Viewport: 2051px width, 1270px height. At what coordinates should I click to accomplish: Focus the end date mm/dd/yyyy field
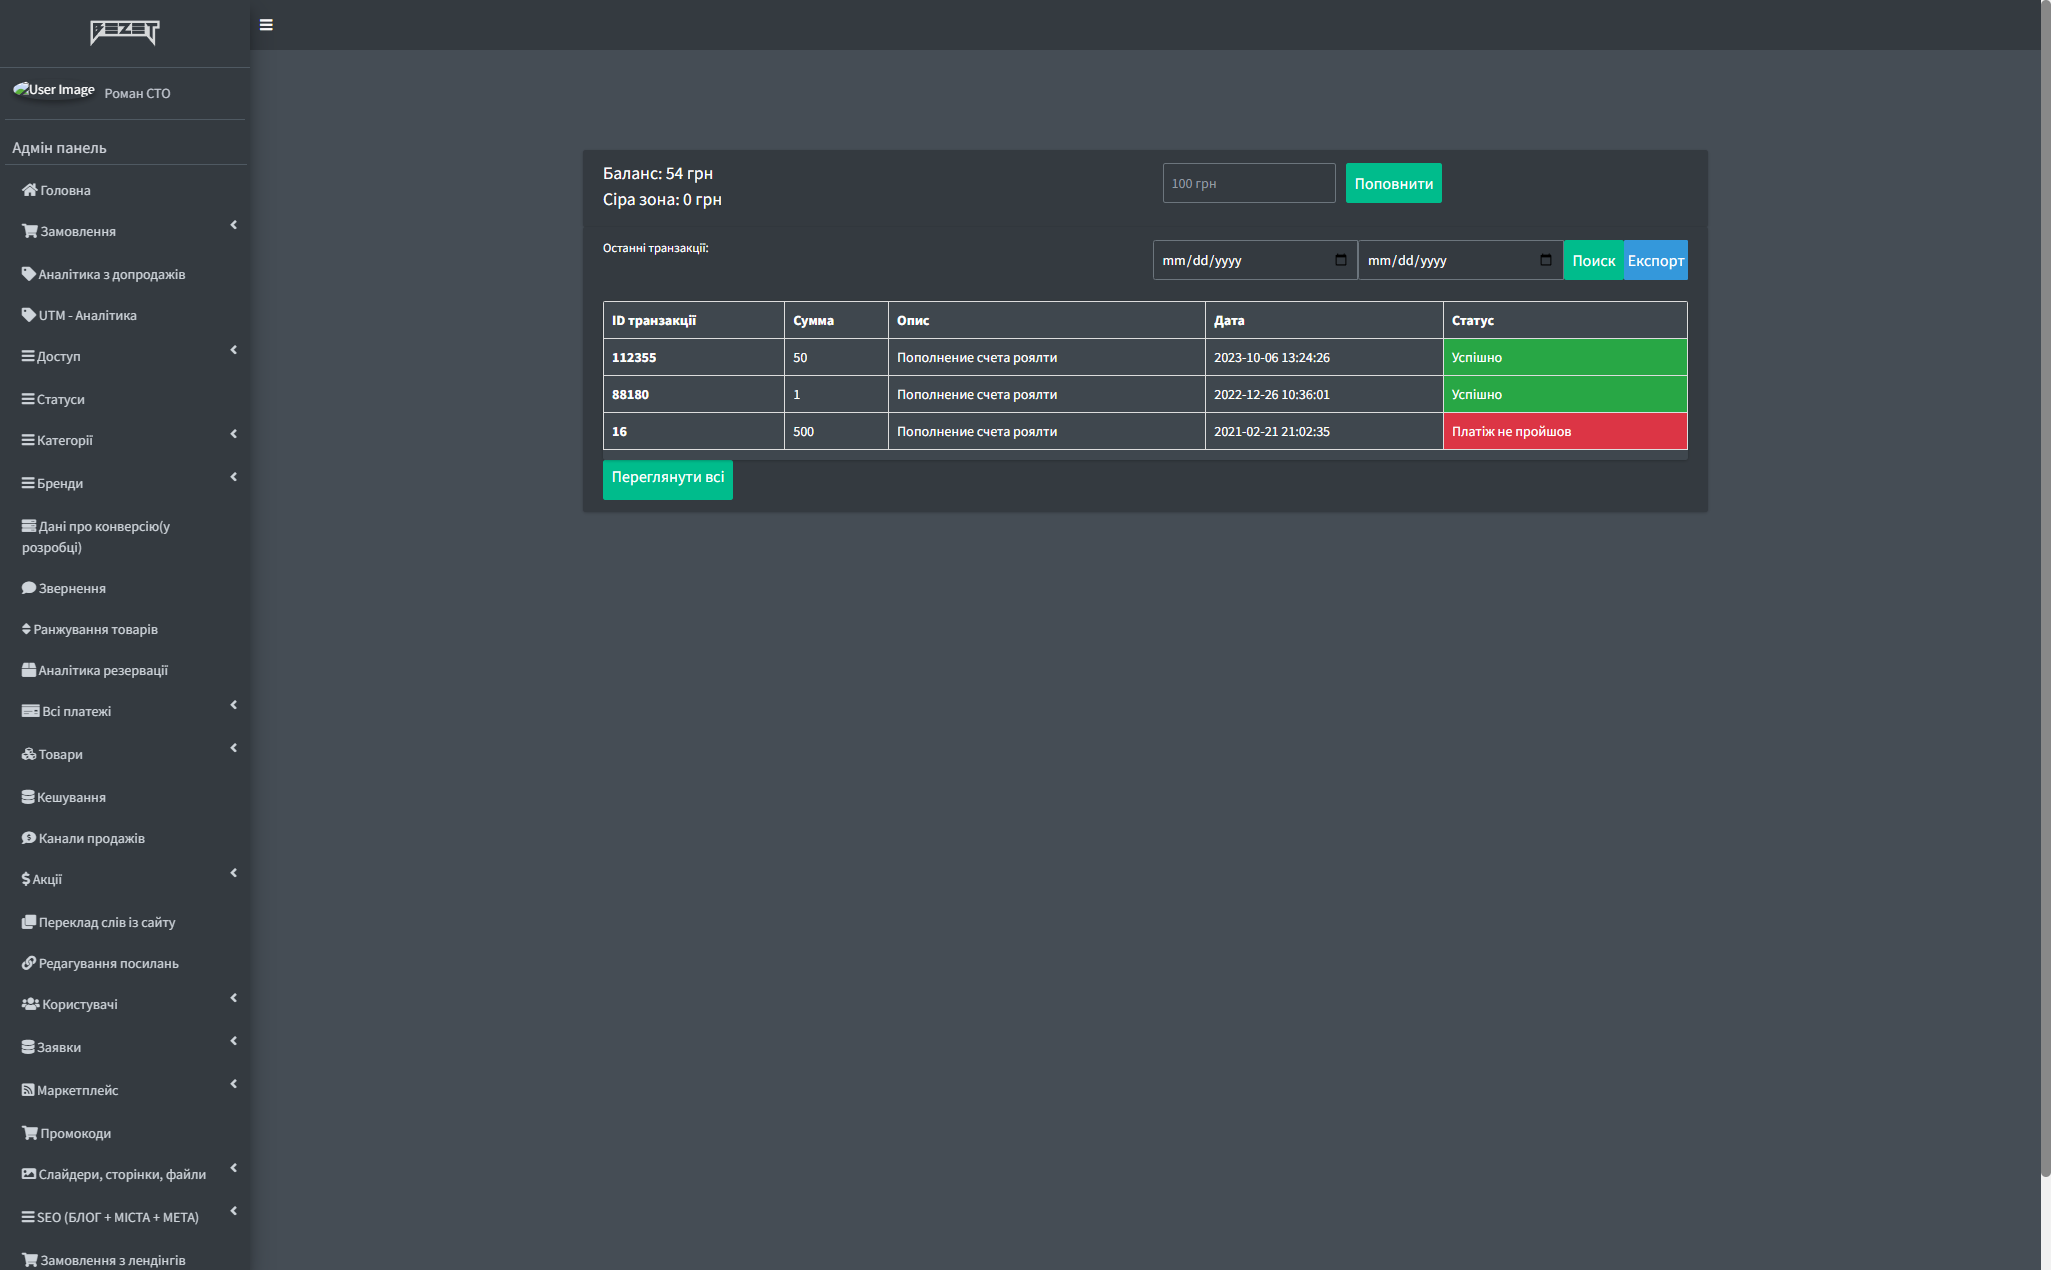click(x=1460, y=260)
